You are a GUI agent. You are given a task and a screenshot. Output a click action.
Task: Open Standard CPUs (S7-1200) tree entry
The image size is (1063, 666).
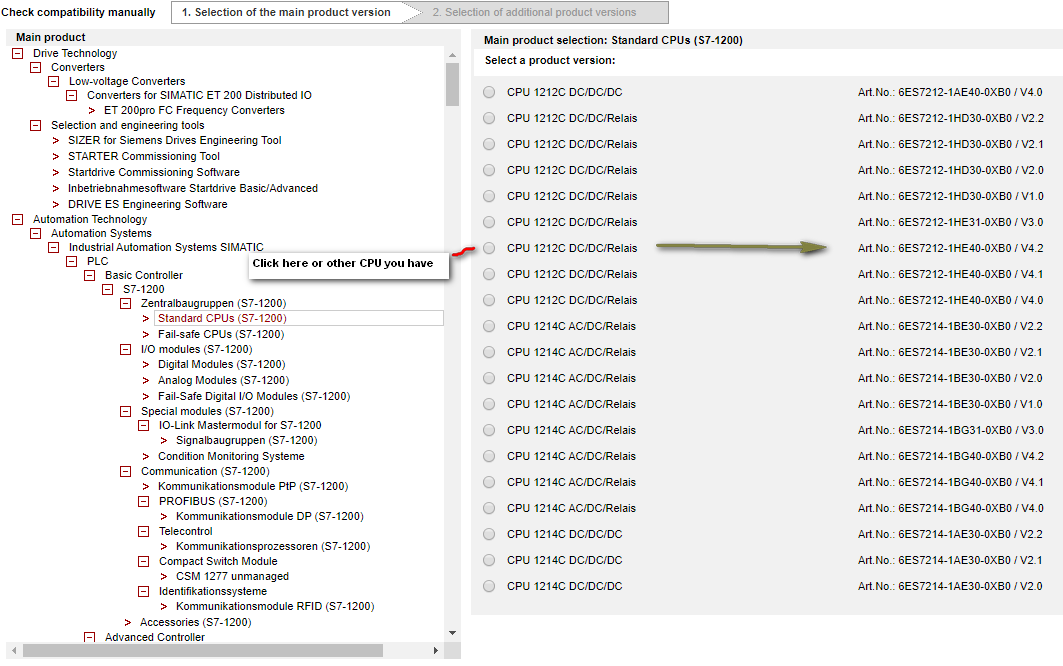click(222, 318)
